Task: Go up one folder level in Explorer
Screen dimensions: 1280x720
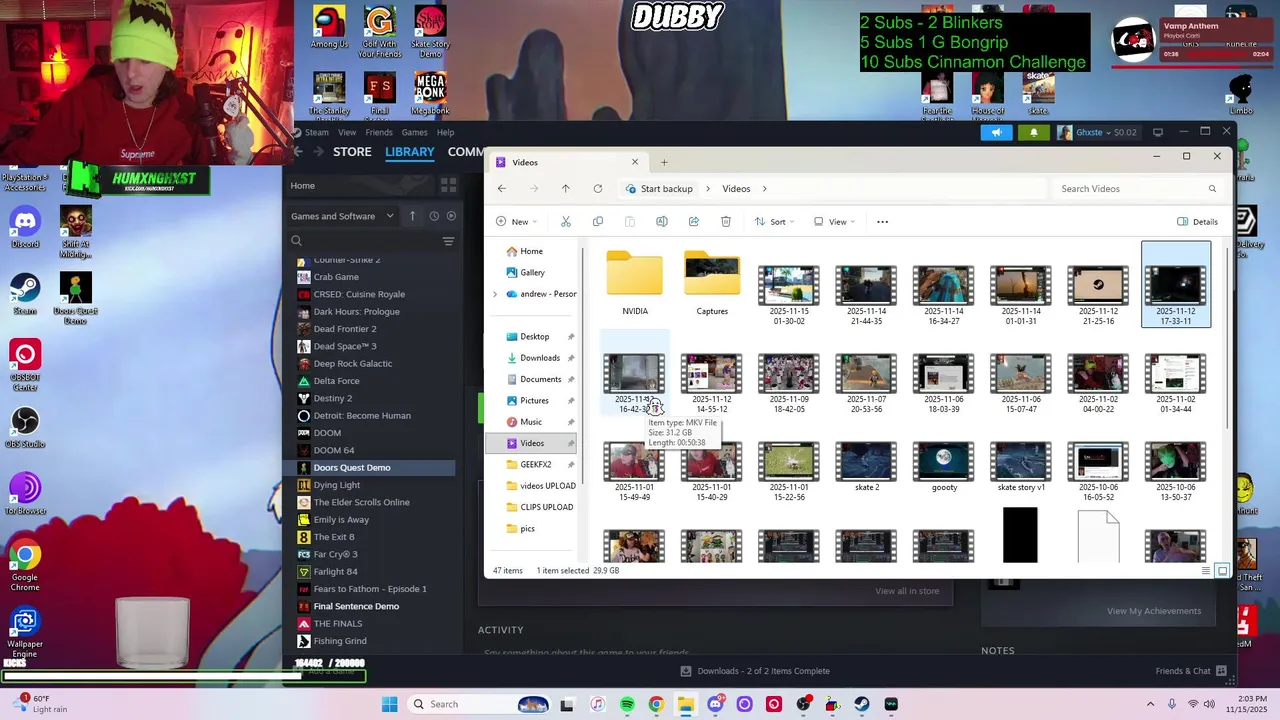Action: coord(566,189)
